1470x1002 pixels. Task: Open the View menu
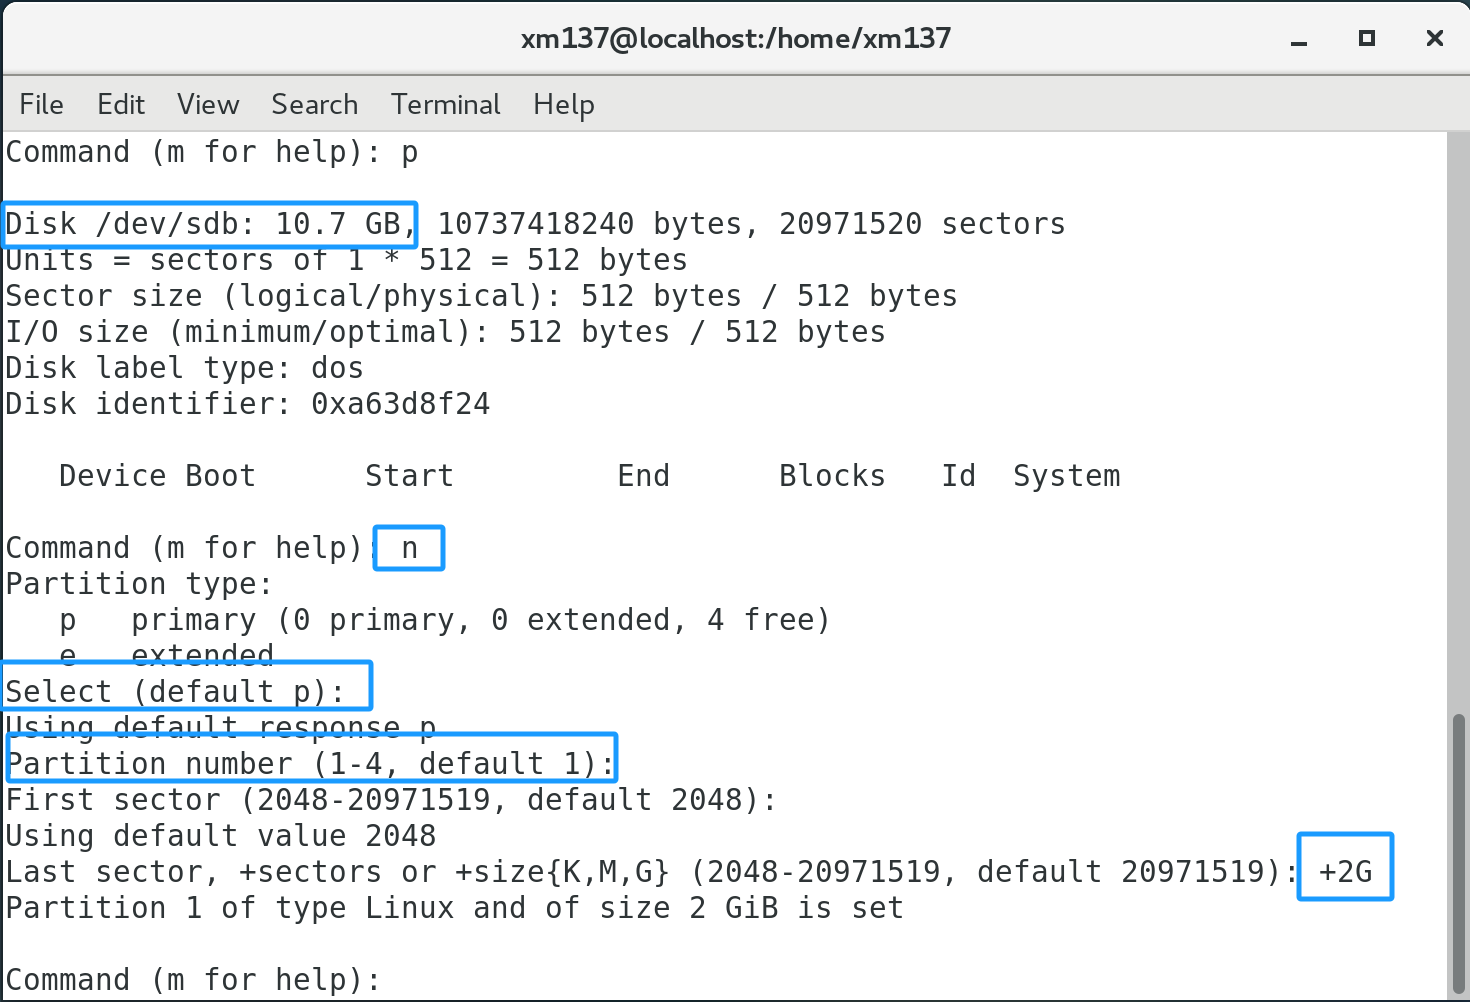point(208,104)
